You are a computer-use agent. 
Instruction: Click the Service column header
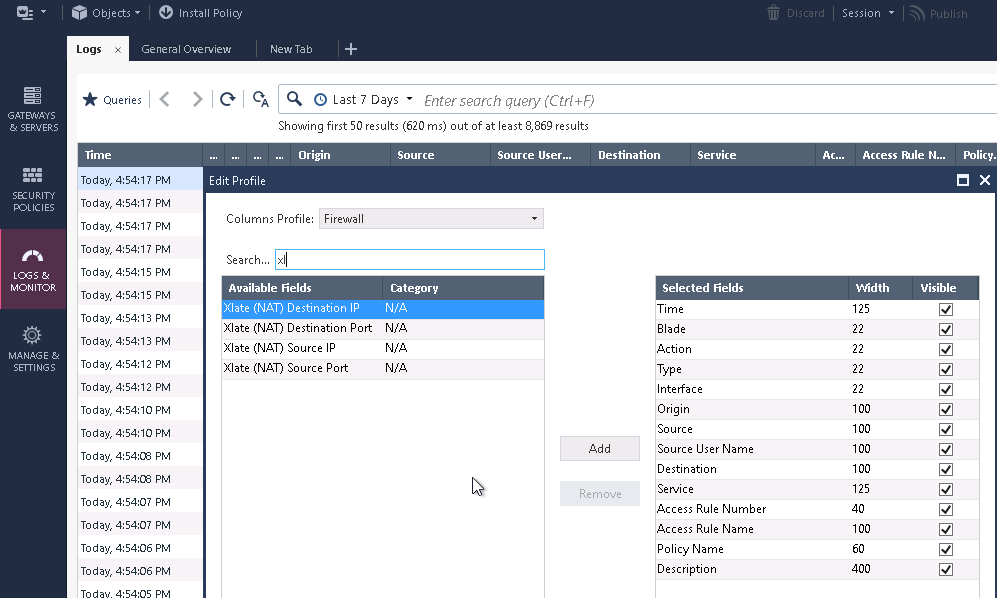752,155
